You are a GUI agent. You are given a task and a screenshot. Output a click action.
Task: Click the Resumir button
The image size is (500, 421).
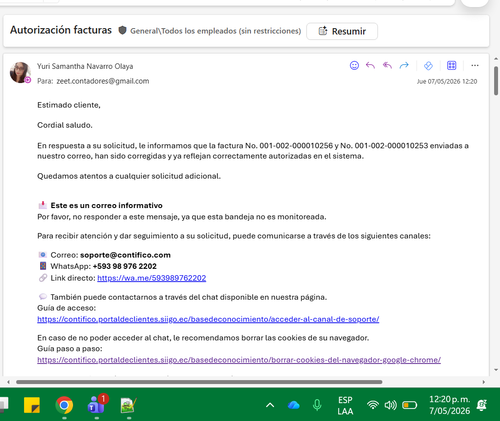[342, 31]
